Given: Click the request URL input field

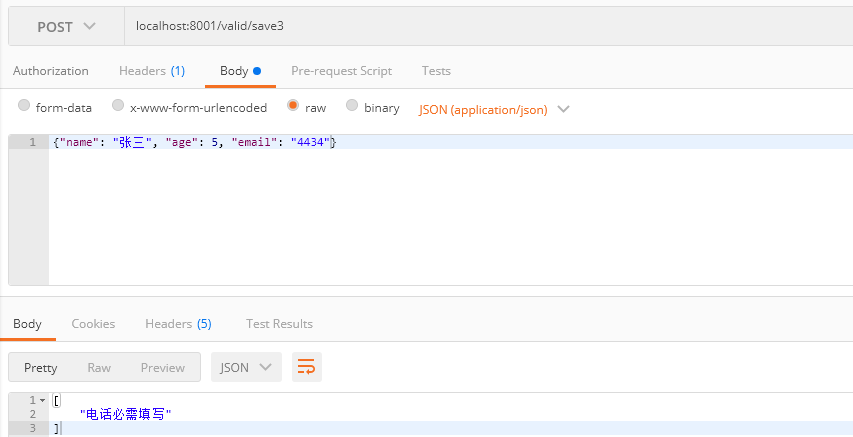Looking at the screenshot, I should point(480,26).
